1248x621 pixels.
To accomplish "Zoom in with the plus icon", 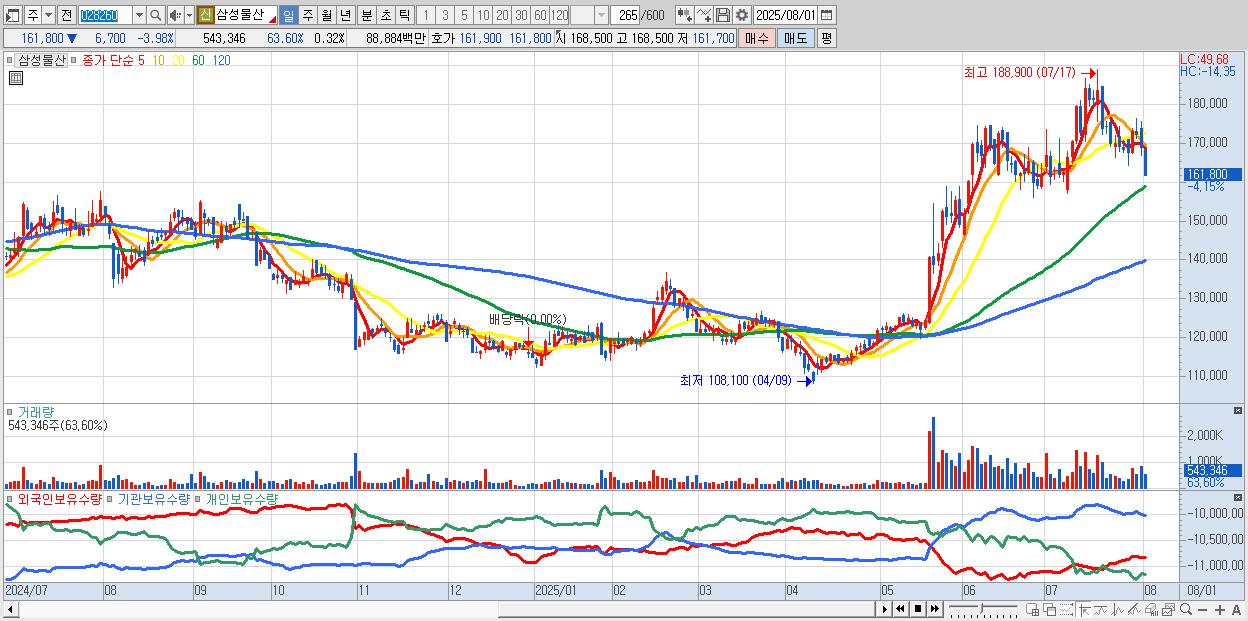I will click(1220, 610).
